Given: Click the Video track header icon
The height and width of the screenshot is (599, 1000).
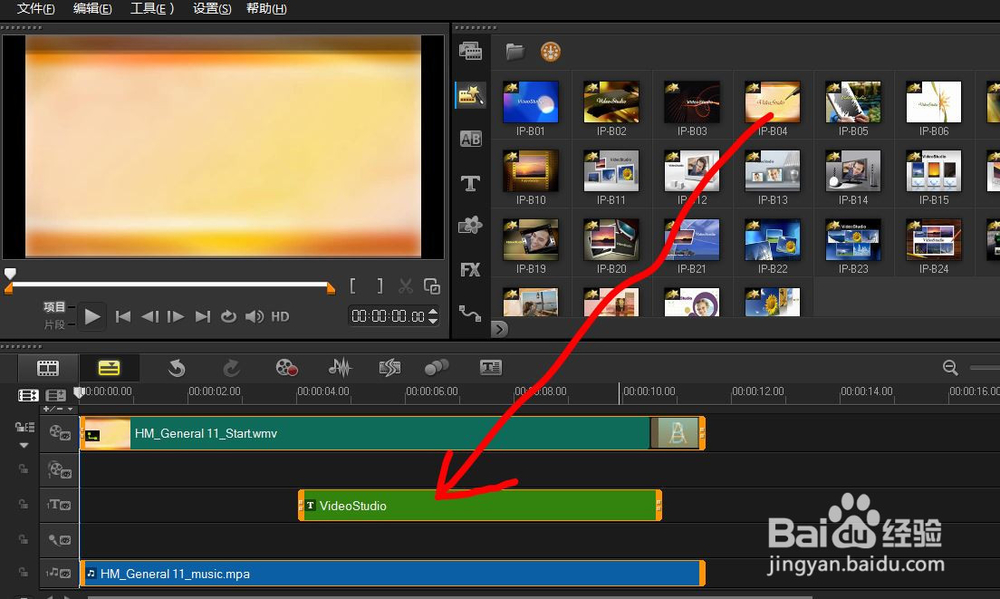Looking at the screenshot, I should (60, 433).
